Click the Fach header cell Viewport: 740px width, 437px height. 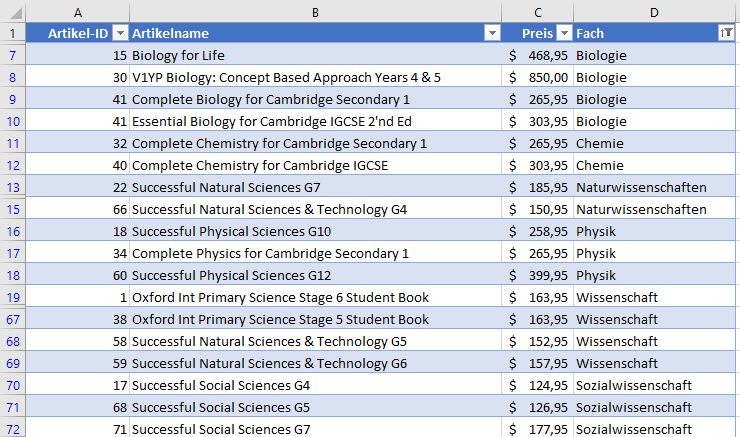(x=654, y=33)
